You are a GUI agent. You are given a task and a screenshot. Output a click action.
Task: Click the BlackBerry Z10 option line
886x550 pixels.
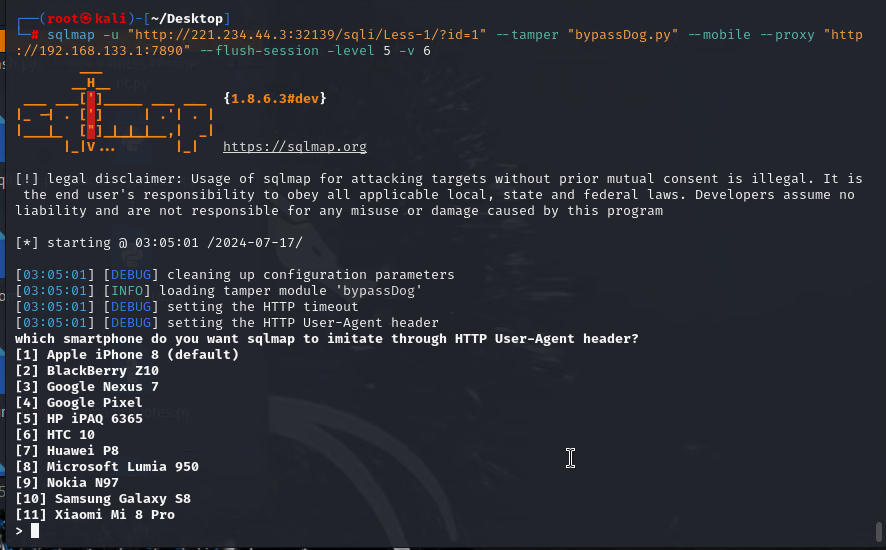pos(87,371)
